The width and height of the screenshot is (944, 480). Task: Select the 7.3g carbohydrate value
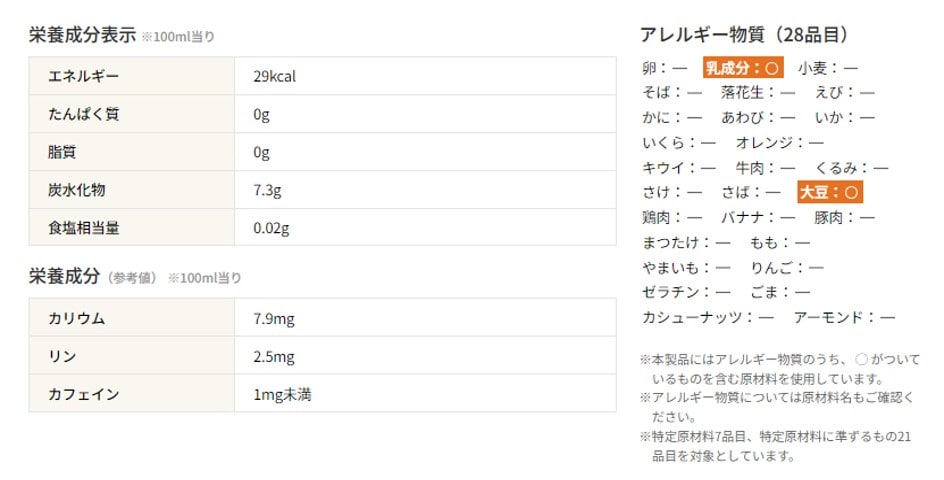tap(267, 190)
